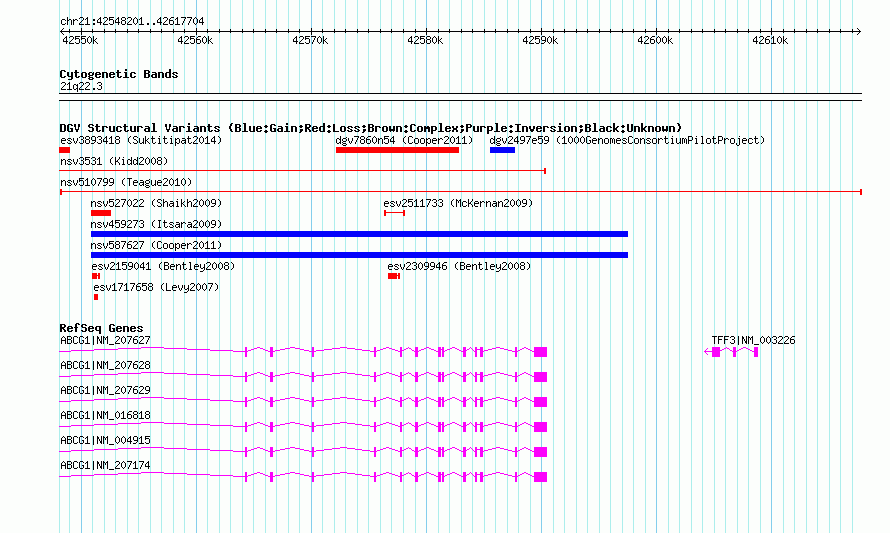Click transcript label ABCG1|NM_016818

tap(105, 416)
